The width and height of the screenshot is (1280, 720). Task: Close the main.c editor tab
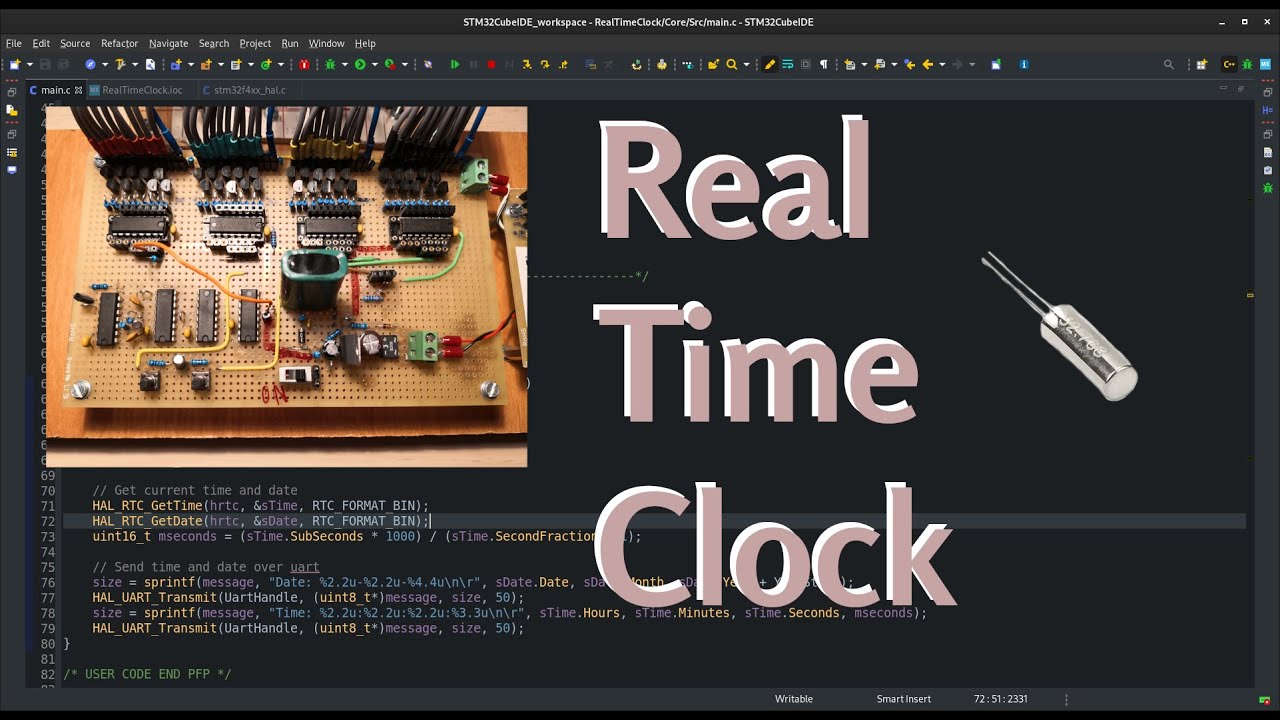[x=79, y=90]
